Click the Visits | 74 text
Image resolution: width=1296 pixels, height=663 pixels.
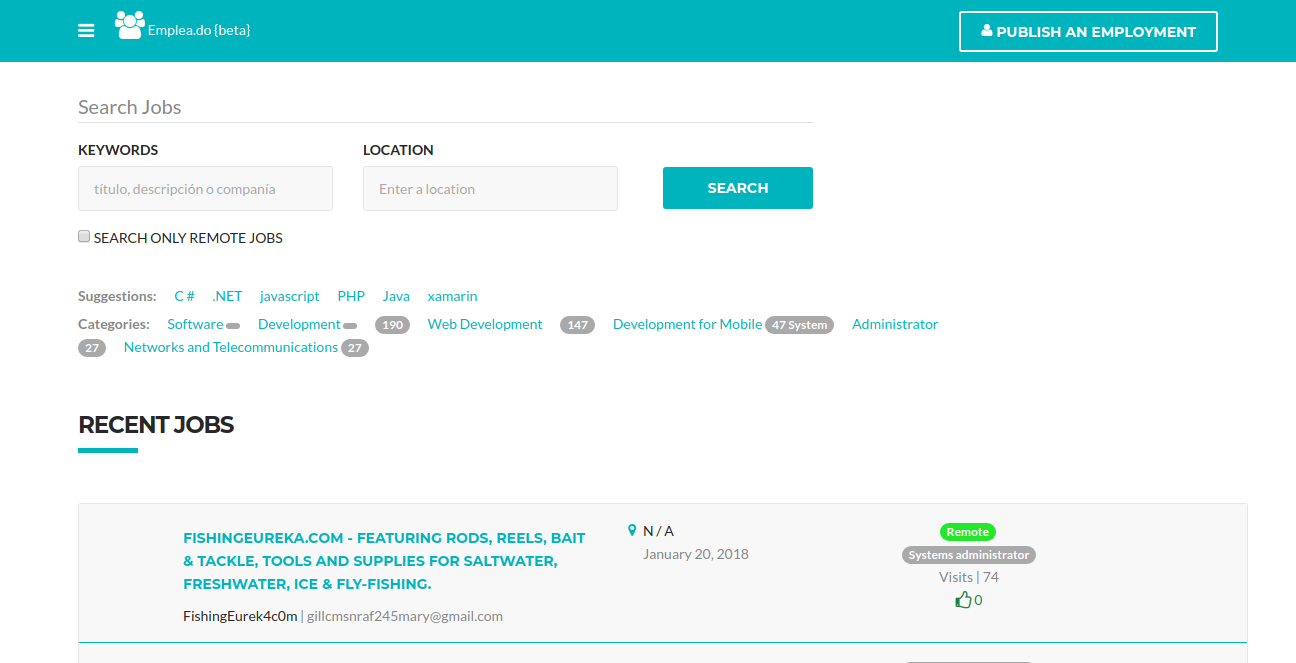pos(969,577)
